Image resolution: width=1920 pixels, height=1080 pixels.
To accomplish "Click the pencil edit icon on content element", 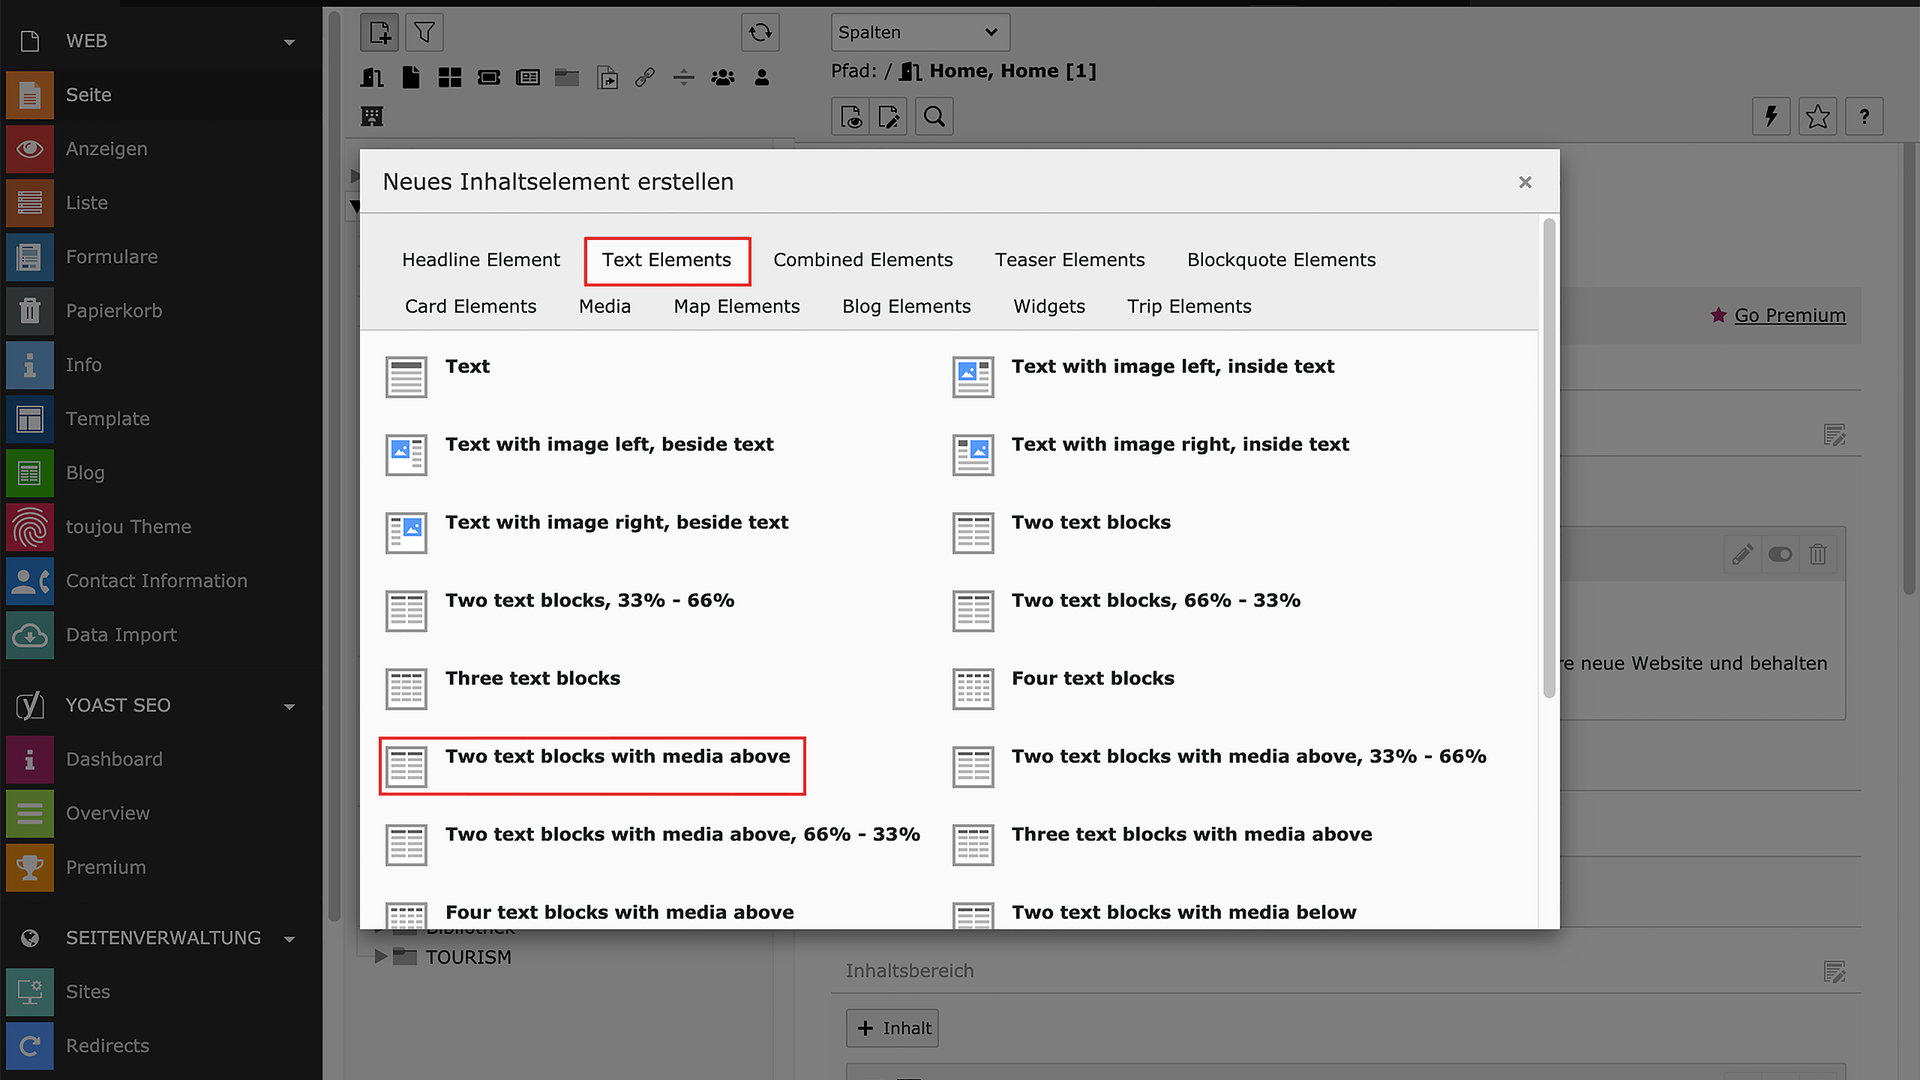I will (1742, 554).
